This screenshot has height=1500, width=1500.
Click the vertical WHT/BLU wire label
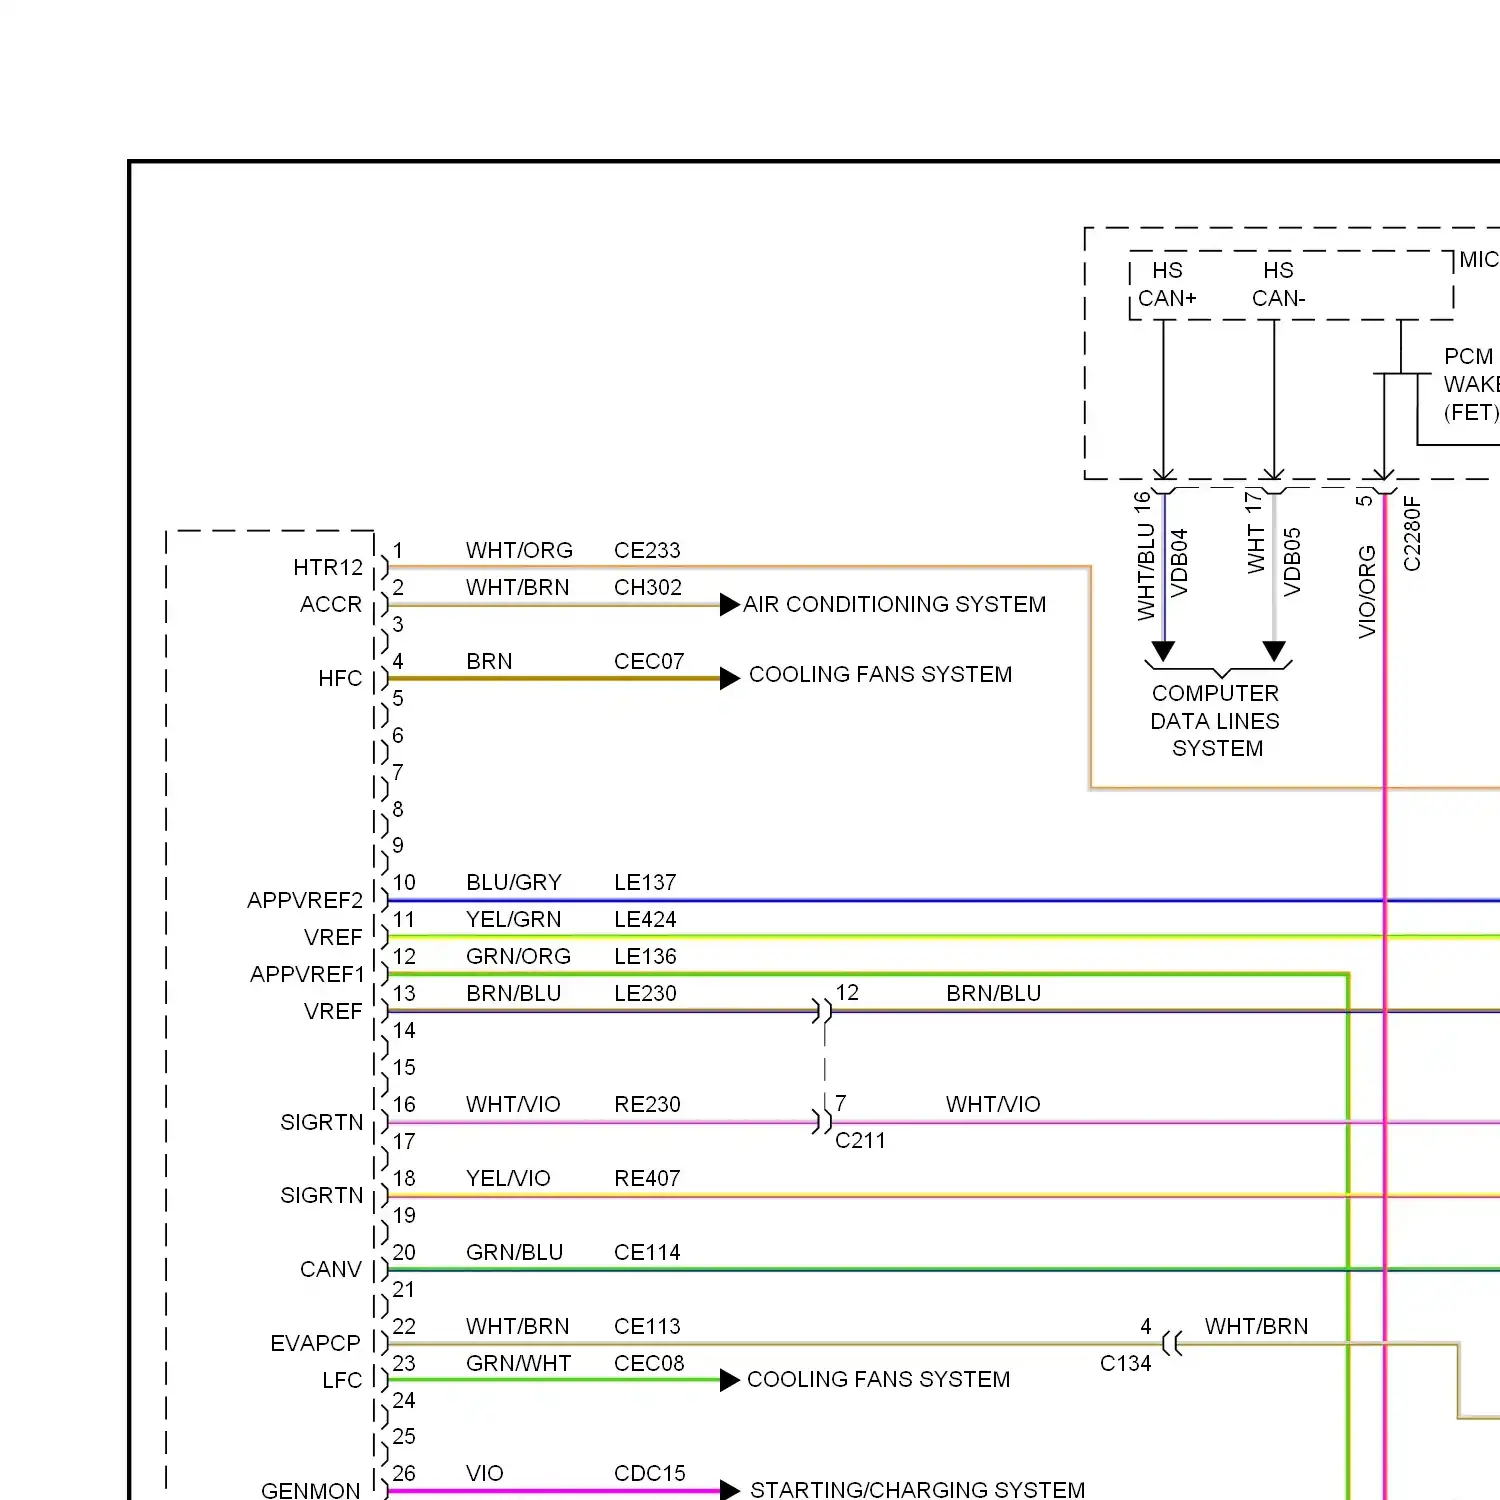pyautogui.click(x=1146, y=572)
